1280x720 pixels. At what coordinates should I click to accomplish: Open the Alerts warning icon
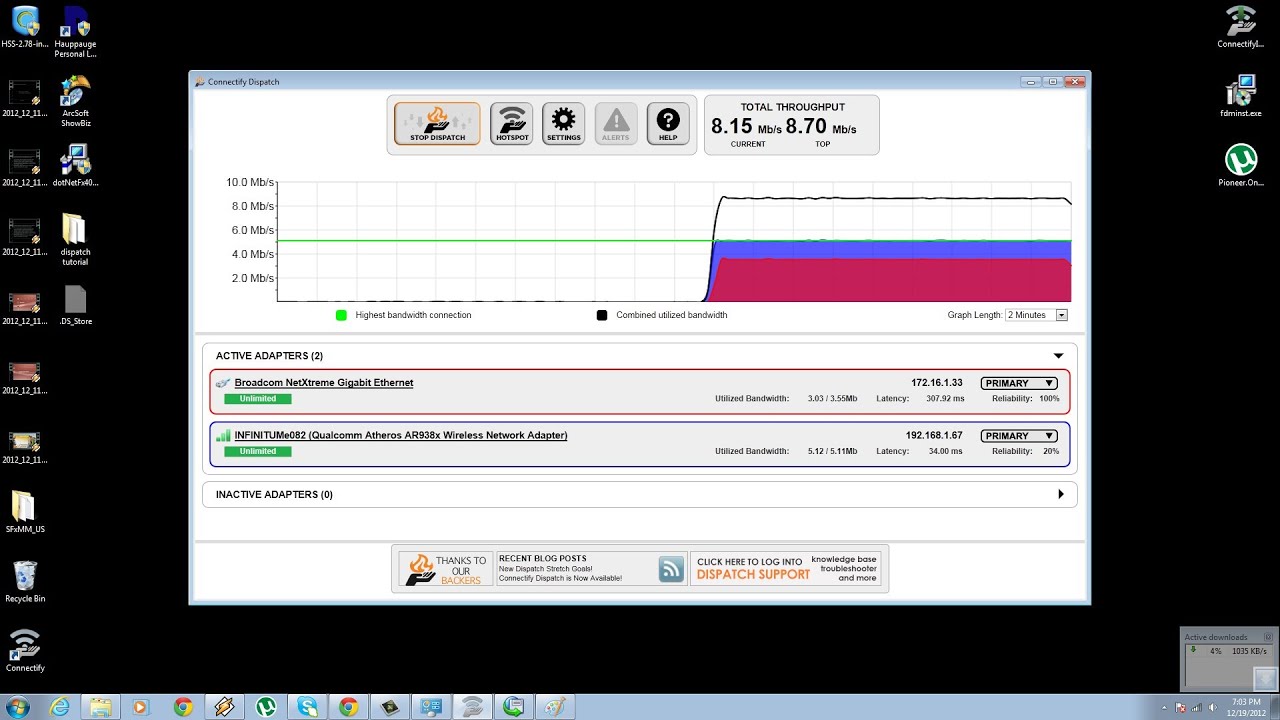tap(616, 124)
